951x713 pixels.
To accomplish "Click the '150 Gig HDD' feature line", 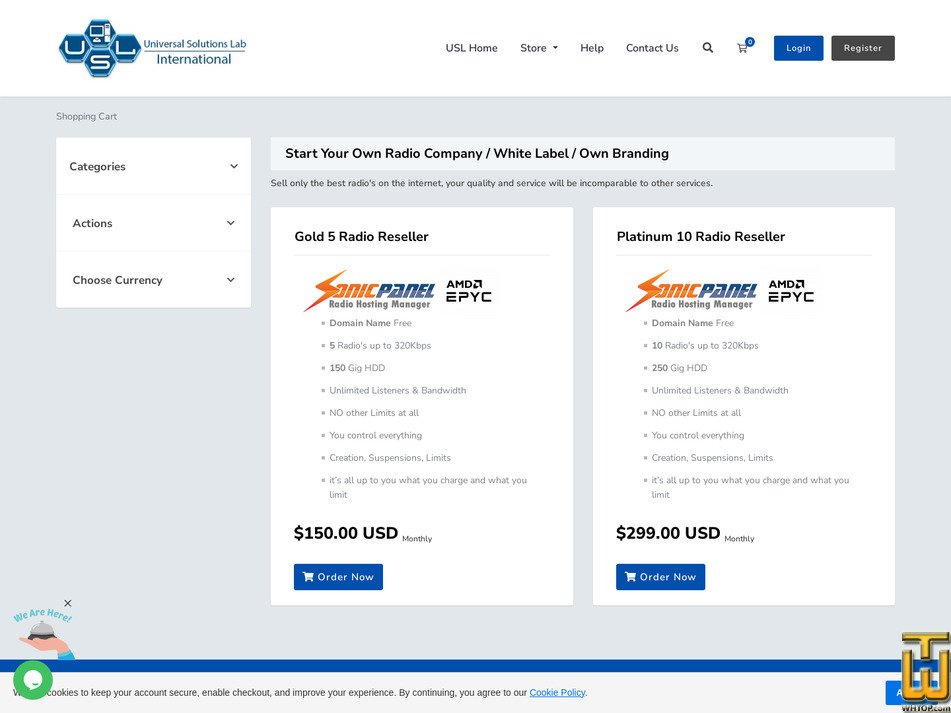I will tap(357, 368).
